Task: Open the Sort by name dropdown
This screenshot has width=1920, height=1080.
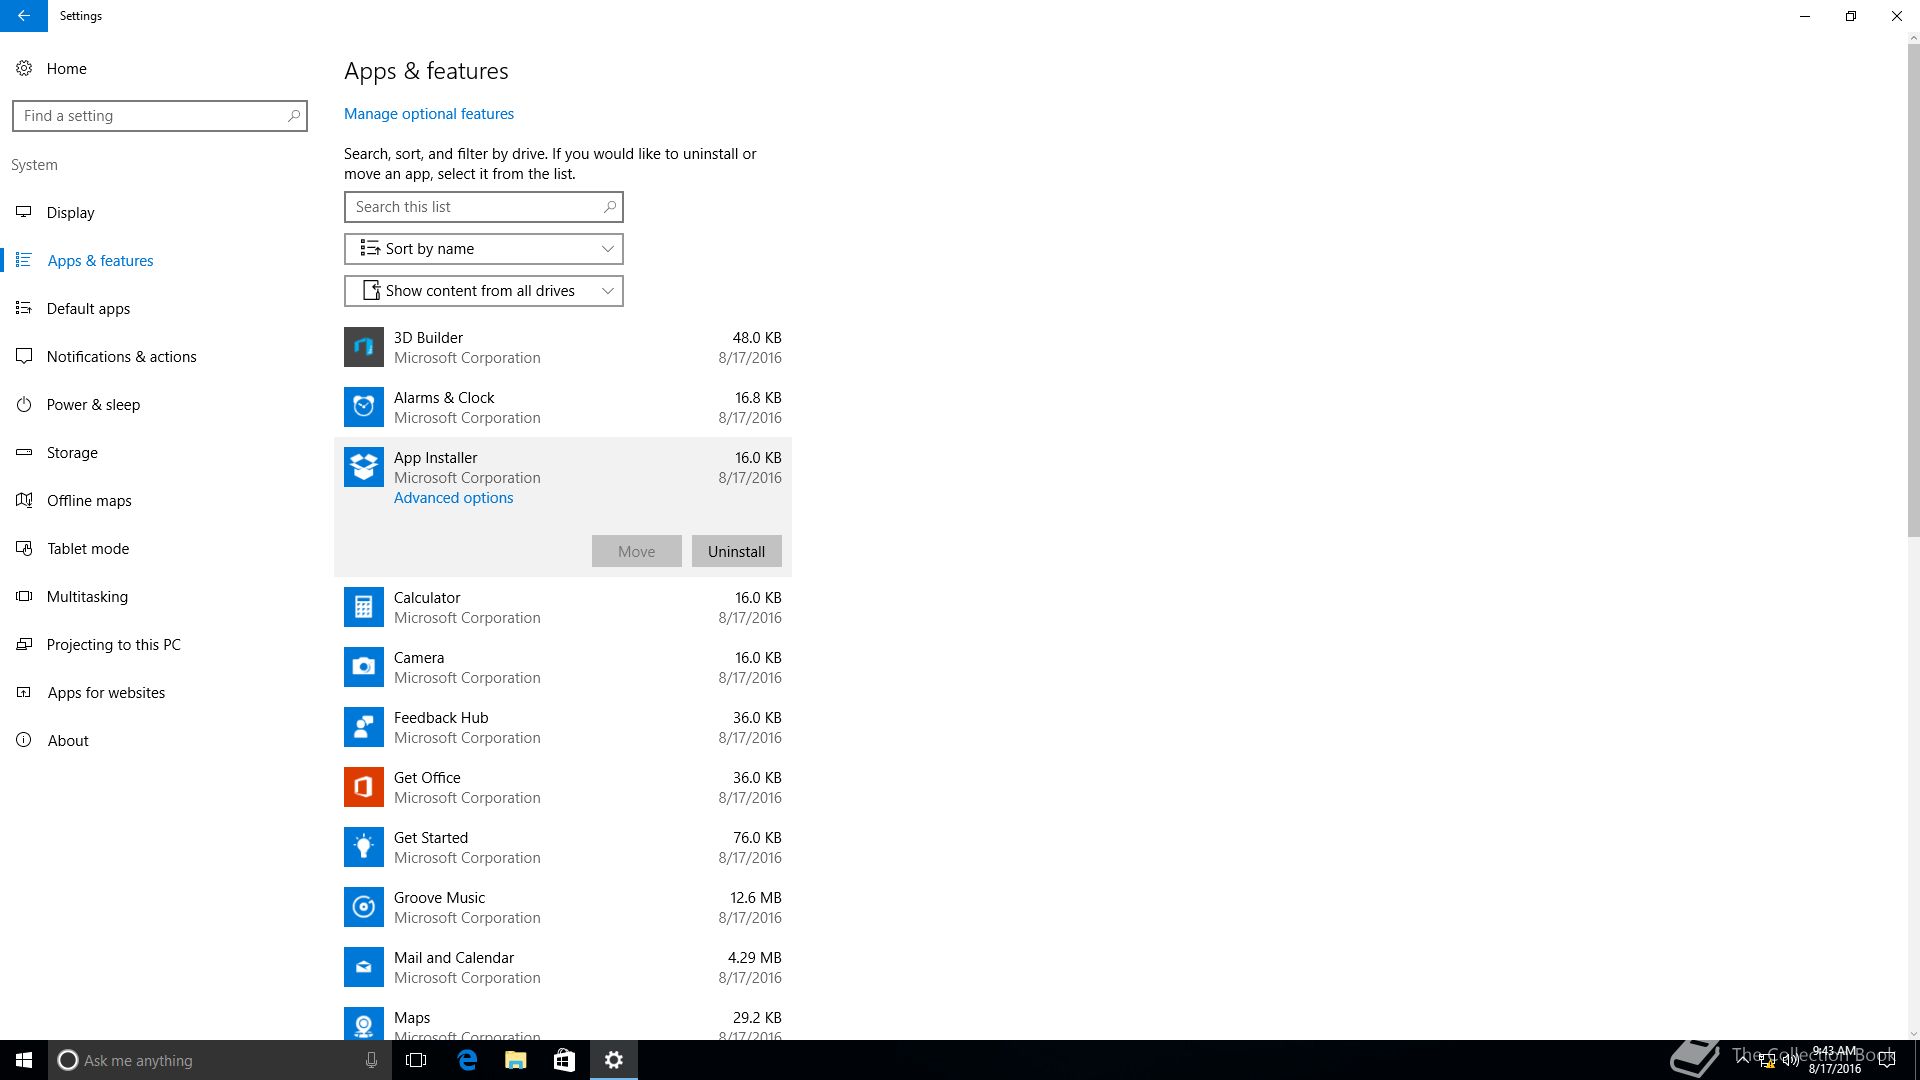Action: 484,249
